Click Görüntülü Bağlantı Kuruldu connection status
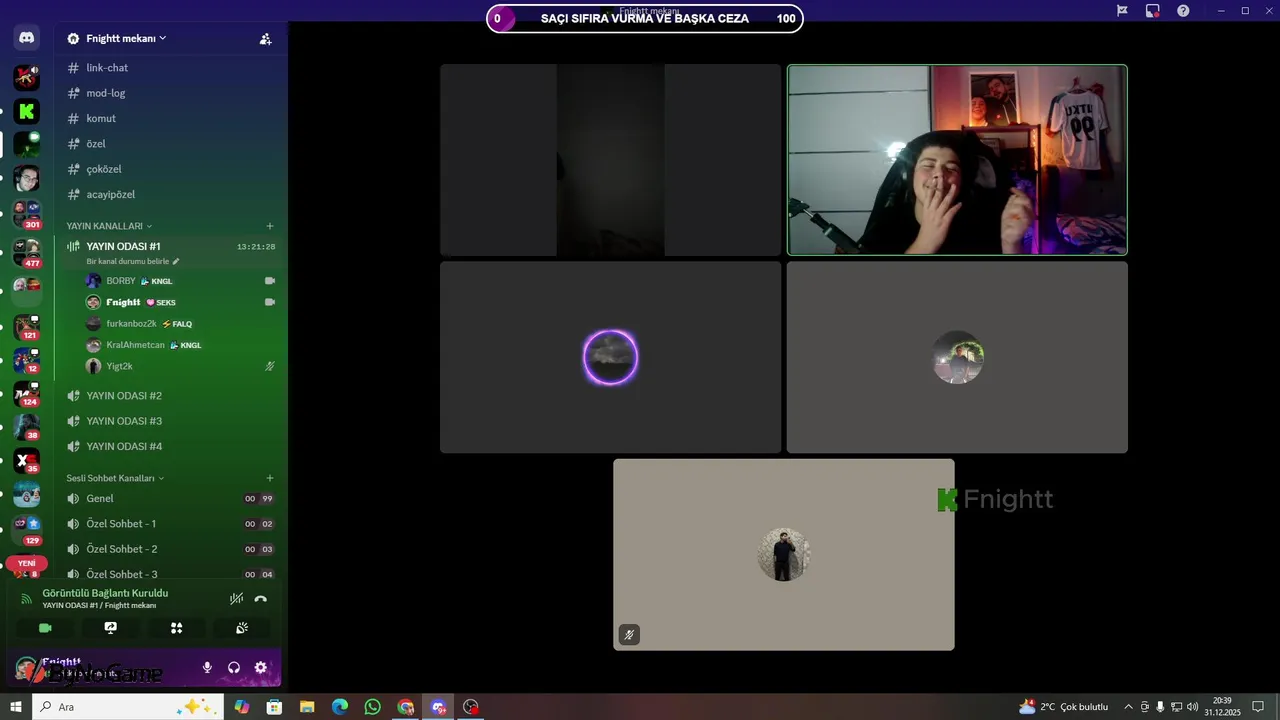1280x720 pixels. (105, 593)
